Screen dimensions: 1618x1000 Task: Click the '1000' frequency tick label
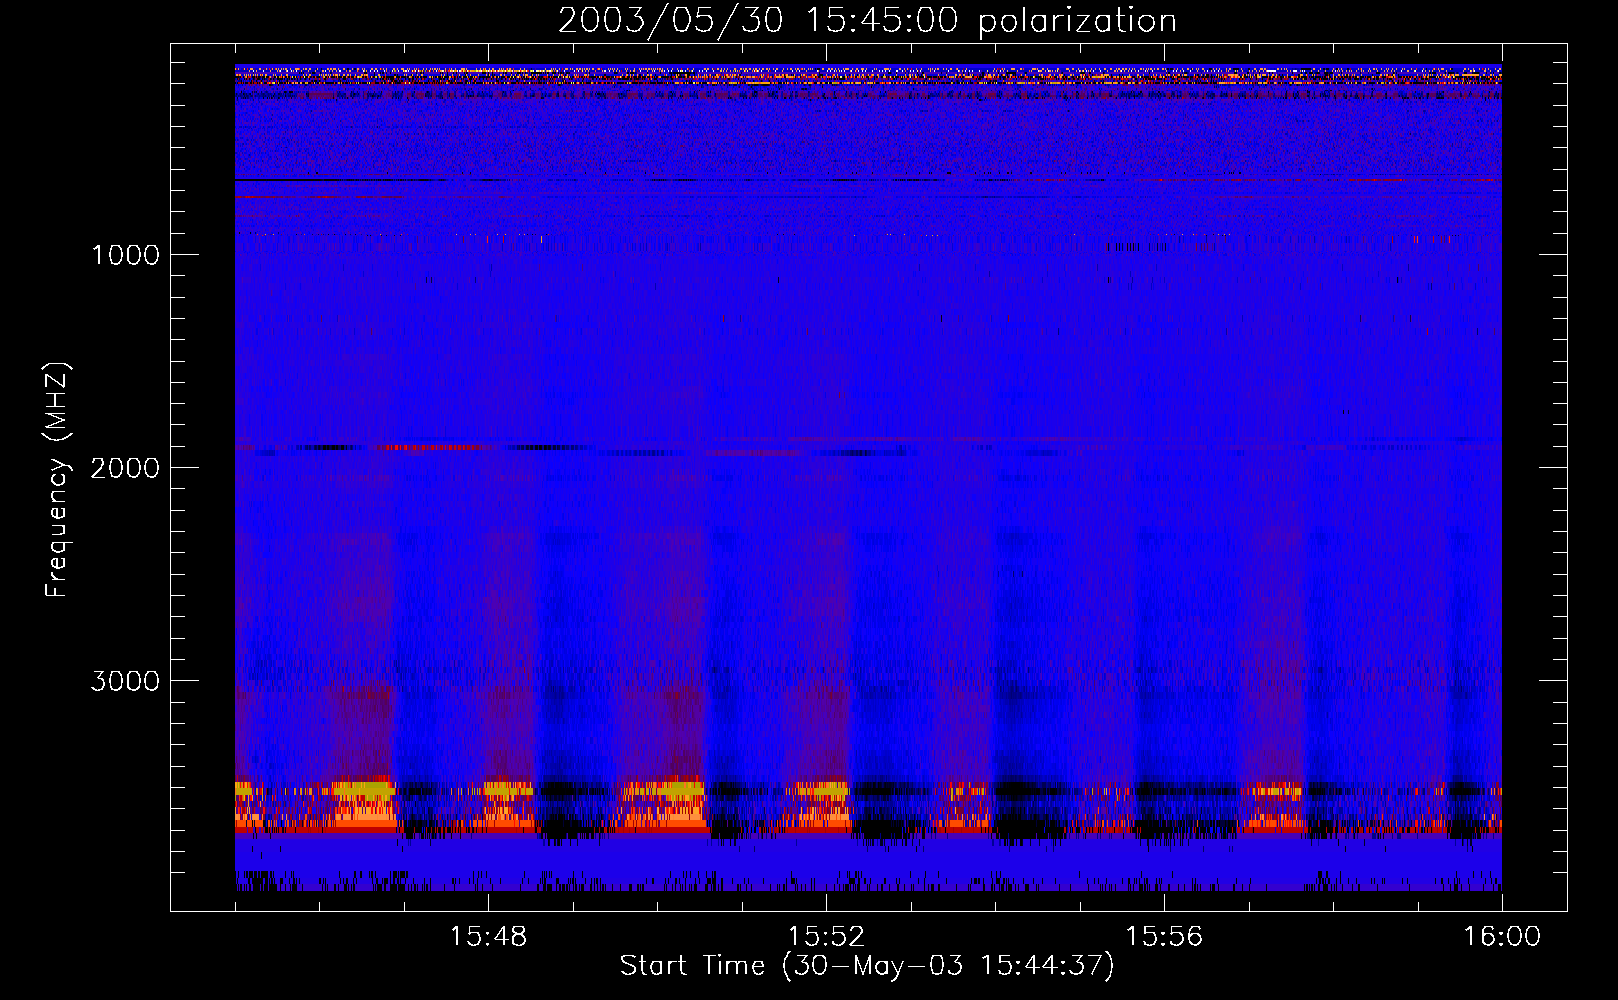coord(126,255)
